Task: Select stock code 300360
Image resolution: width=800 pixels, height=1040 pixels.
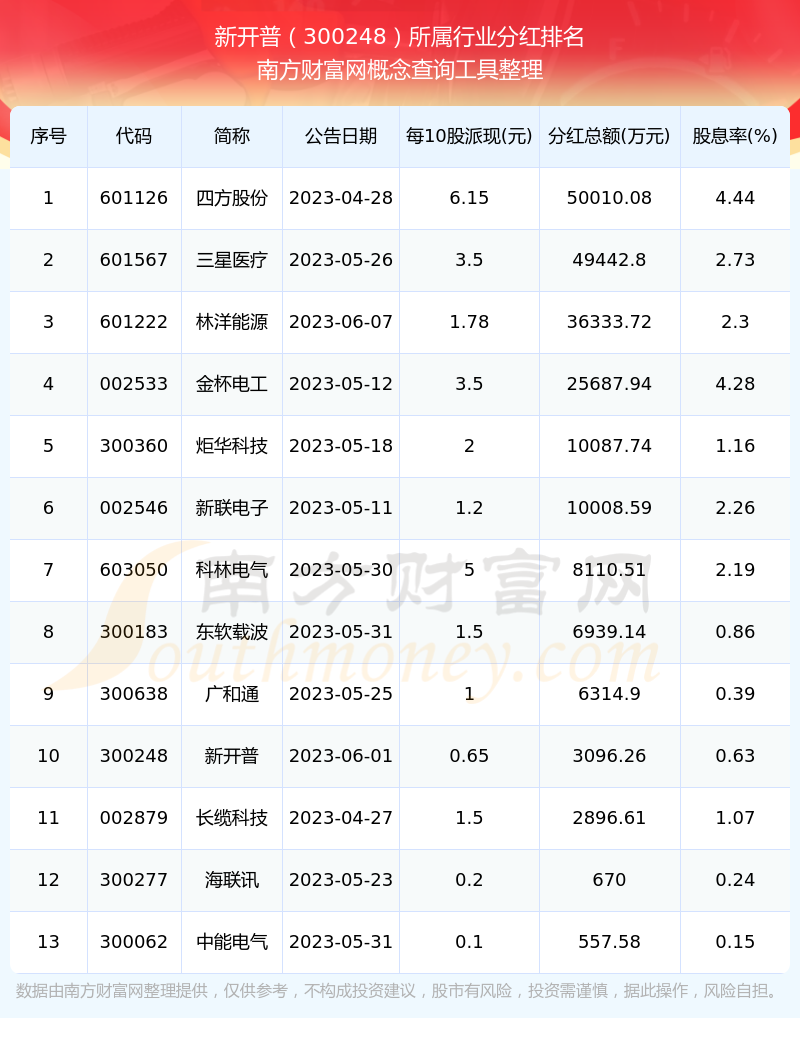Action: [134, 446]
